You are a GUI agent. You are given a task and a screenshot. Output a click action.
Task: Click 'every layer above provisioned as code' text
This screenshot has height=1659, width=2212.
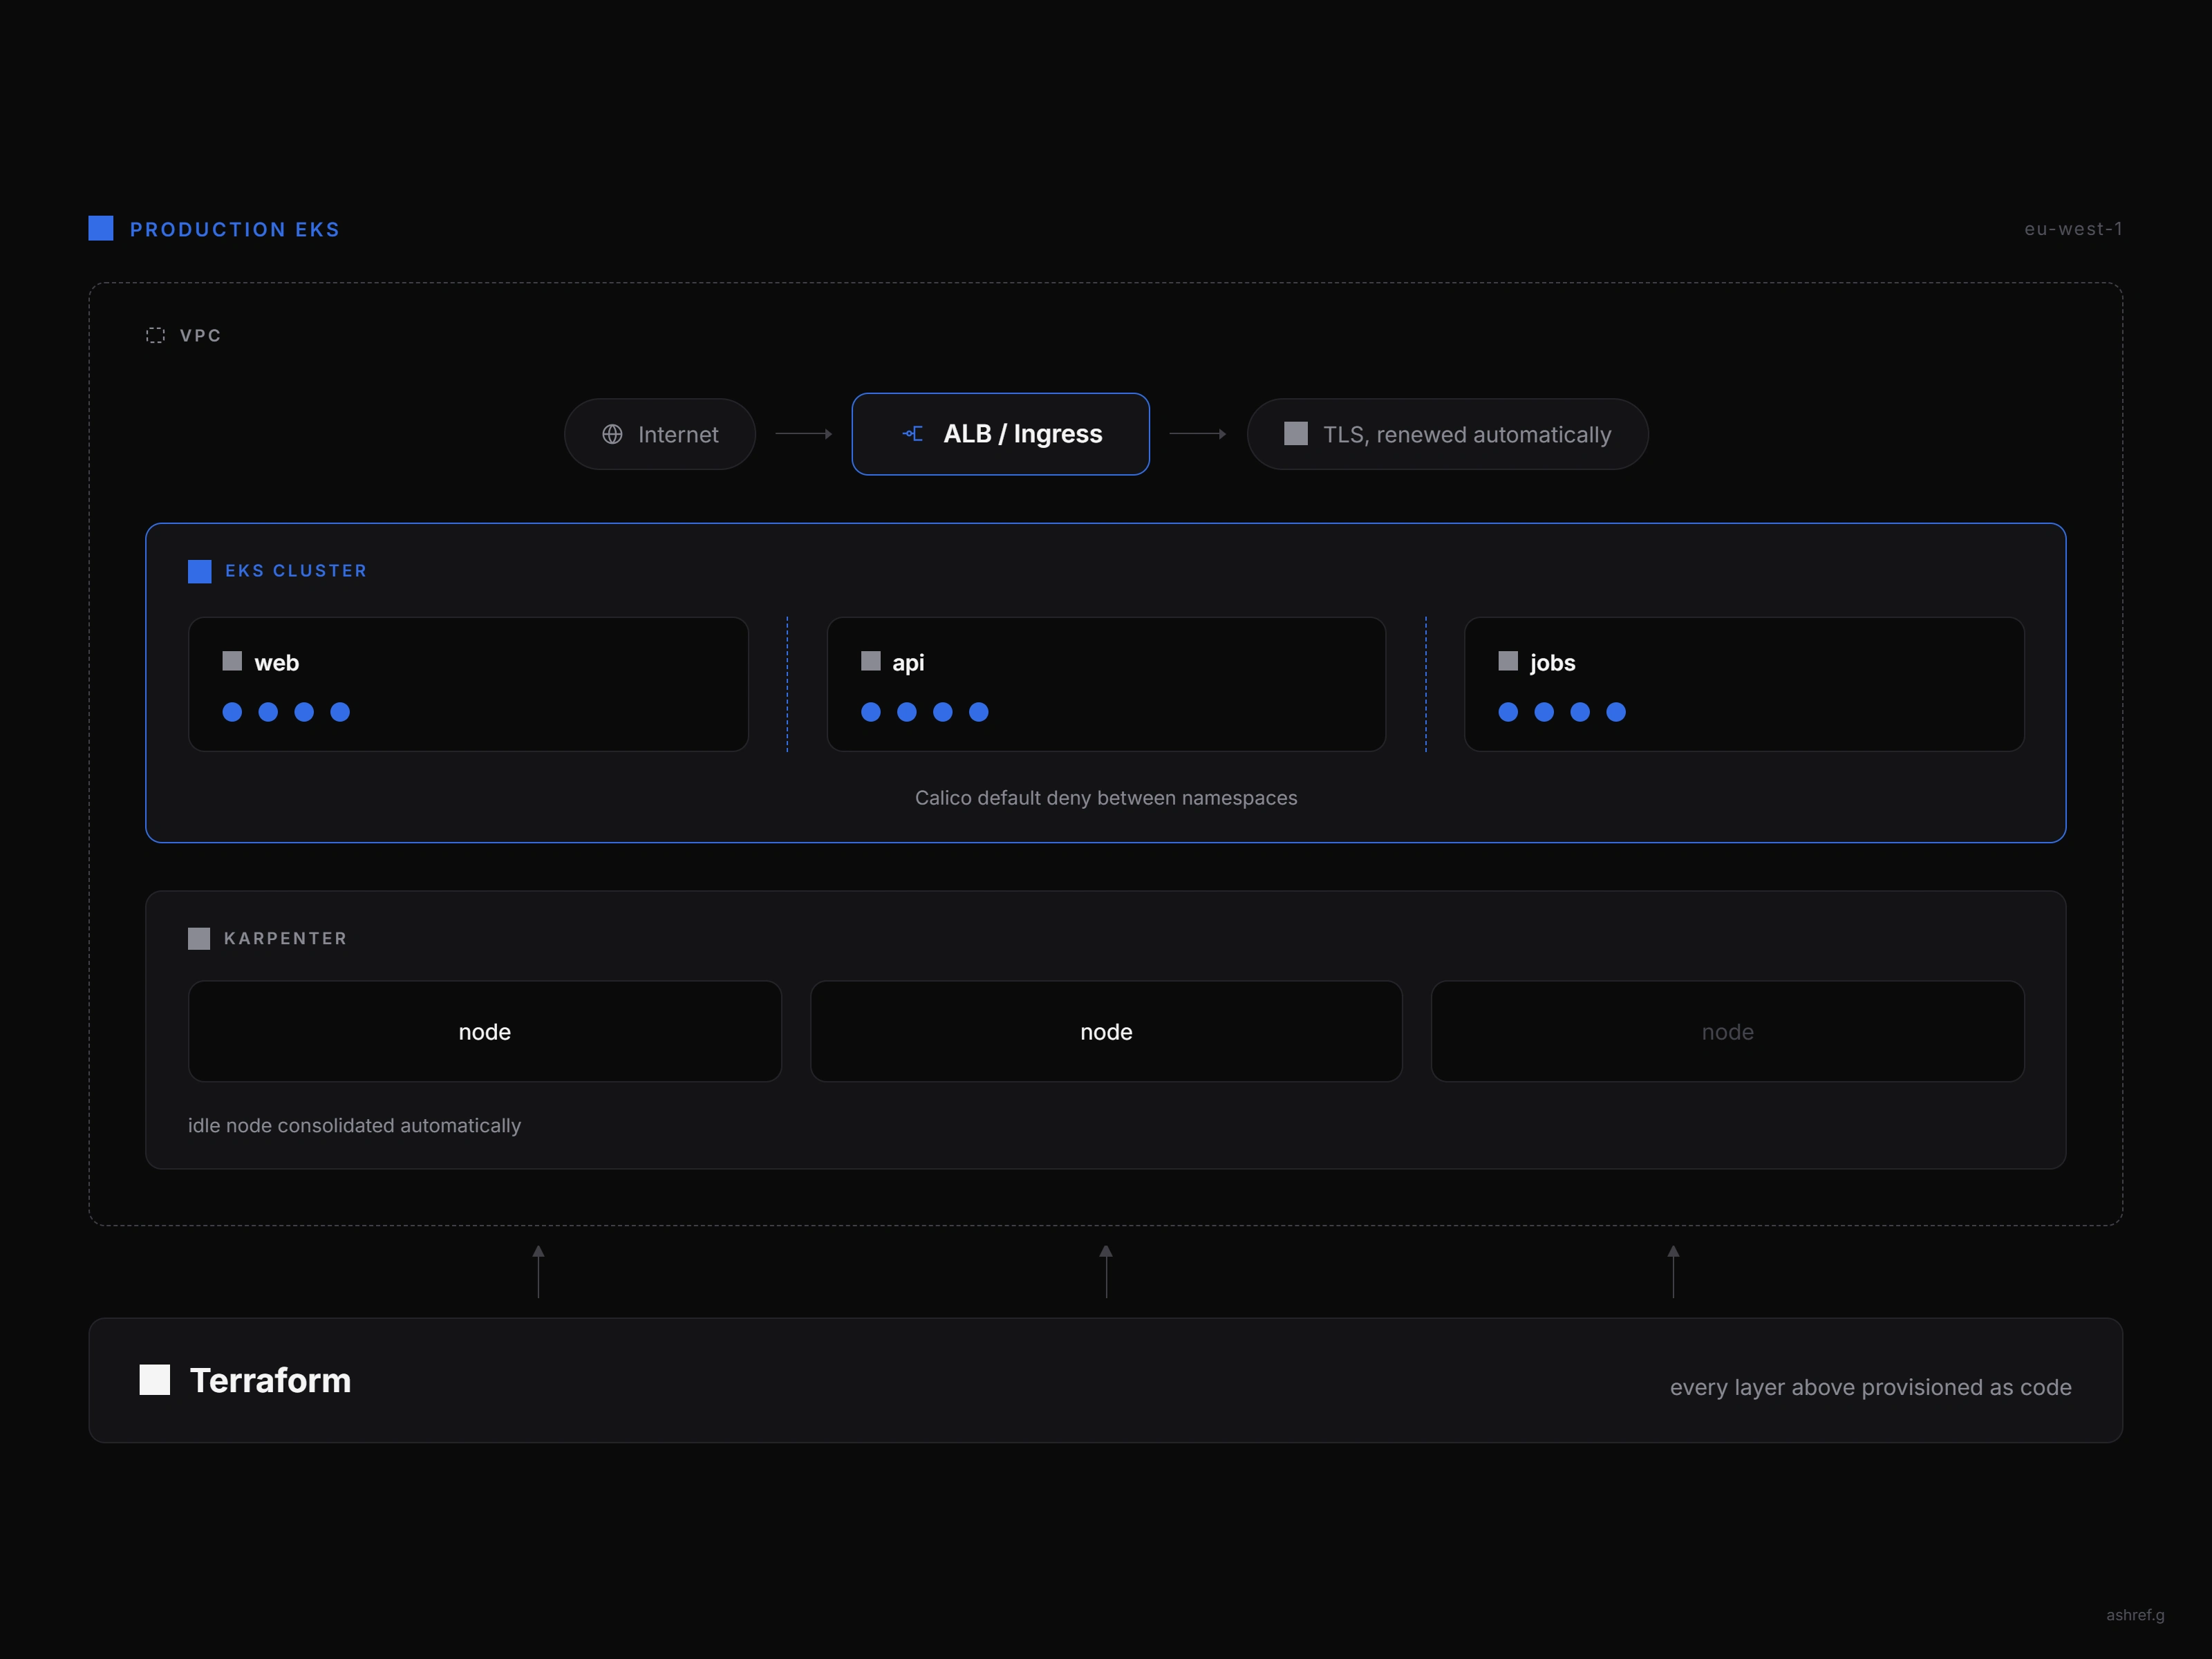1870,1387
